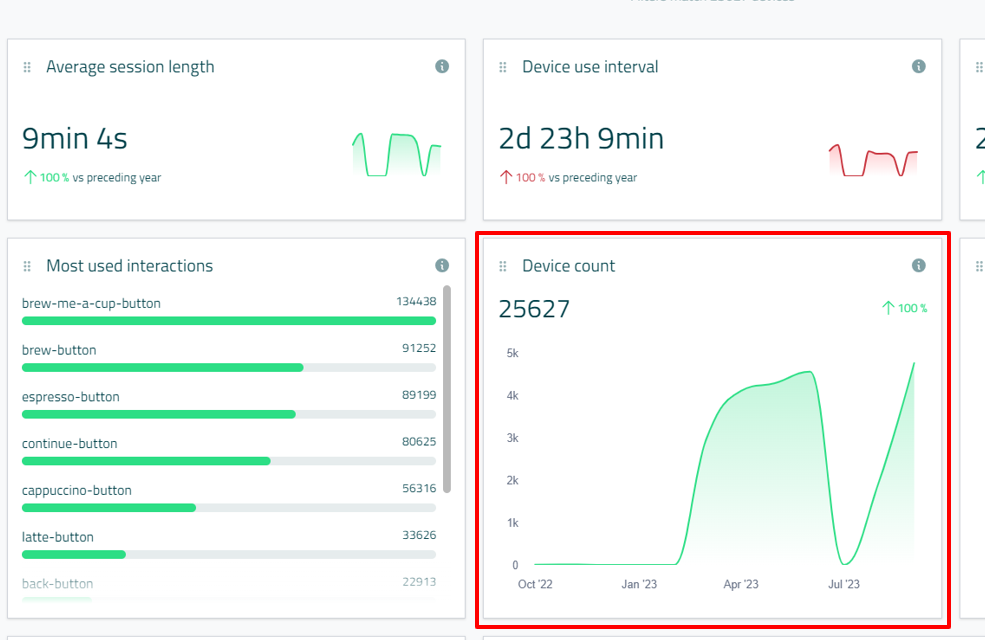
Task: Open info tooltip for Device use interval
Action: tap(918, 67)
